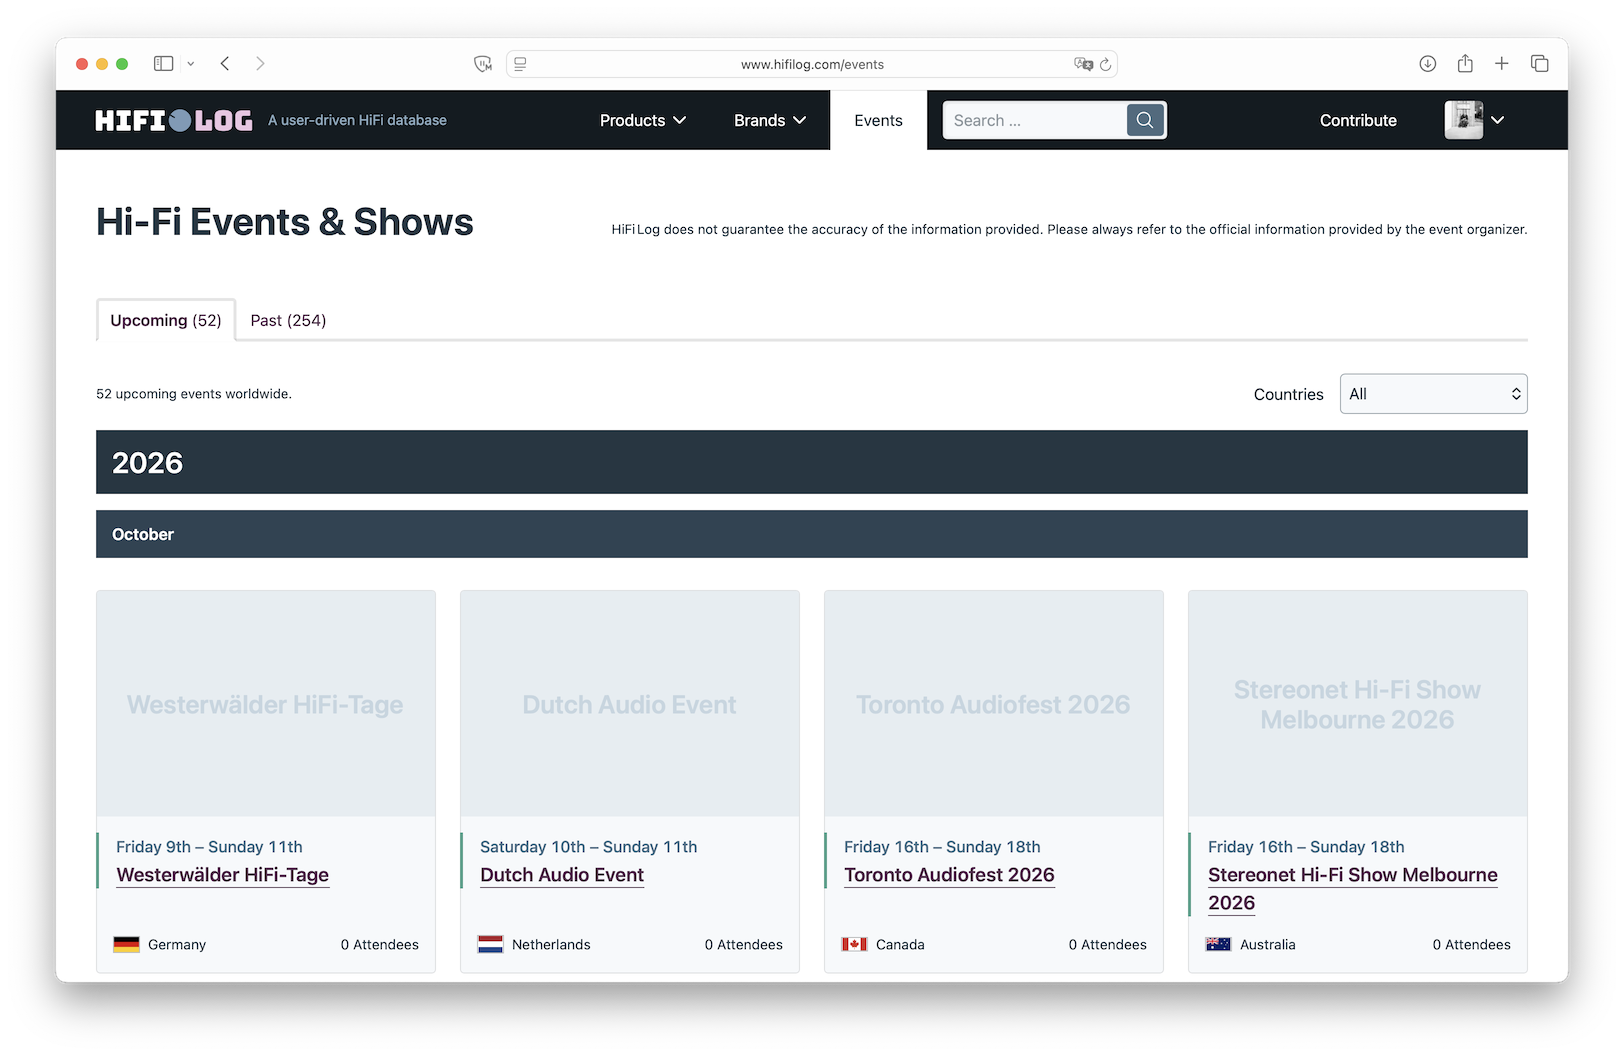The image size is (1624, 1056).
Task: Expand the Products dropdown menu
Action: tap(643, 120)
